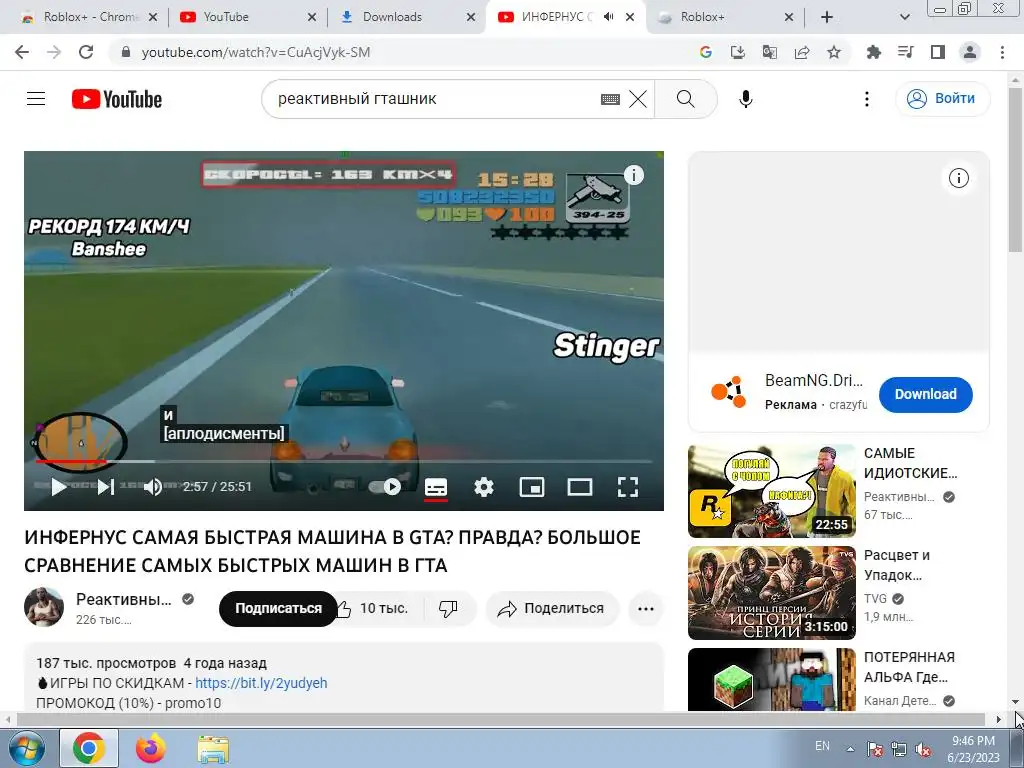Open САМЫЕ ИДИОТСКИЕ video thumbnail
Screen dimensions: 1024x768
click(x=772, y=491)
